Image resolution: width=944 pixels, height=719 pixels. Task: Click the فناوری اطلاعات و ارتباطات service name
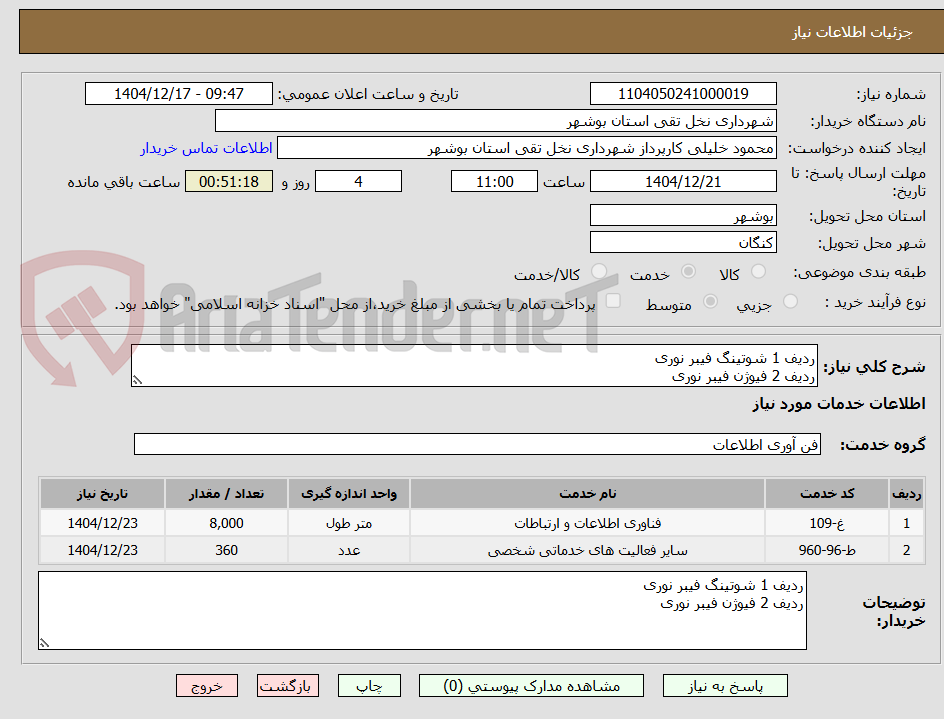[x=588, y=523]
